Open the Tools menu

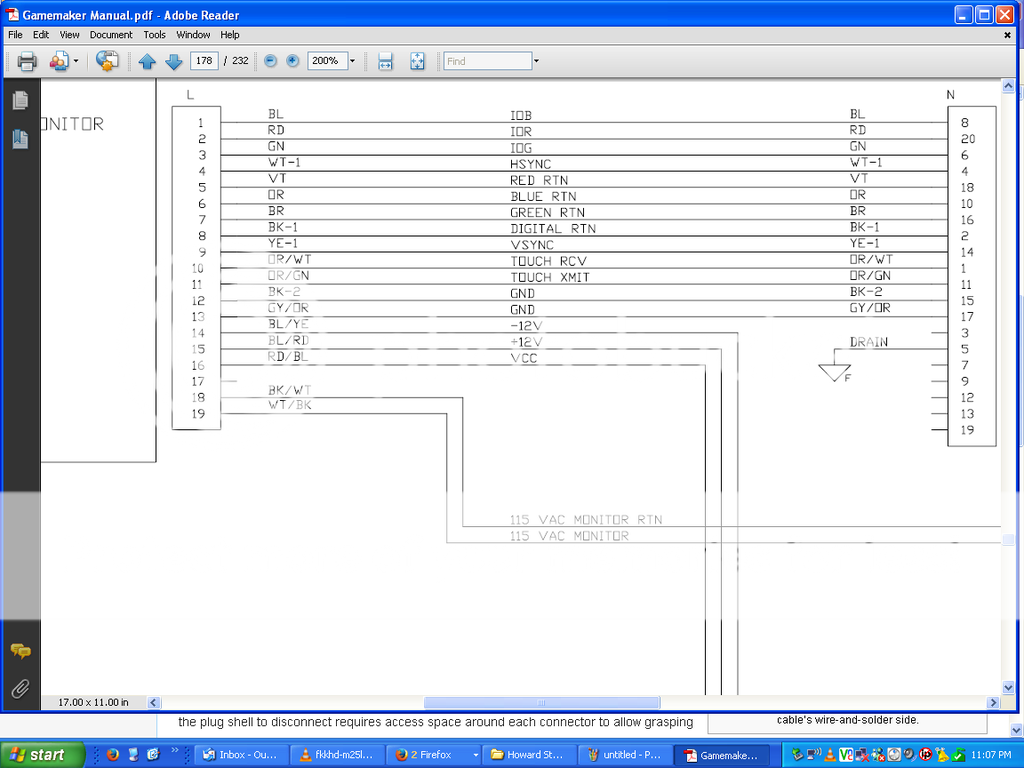click(x=154, y=34)
